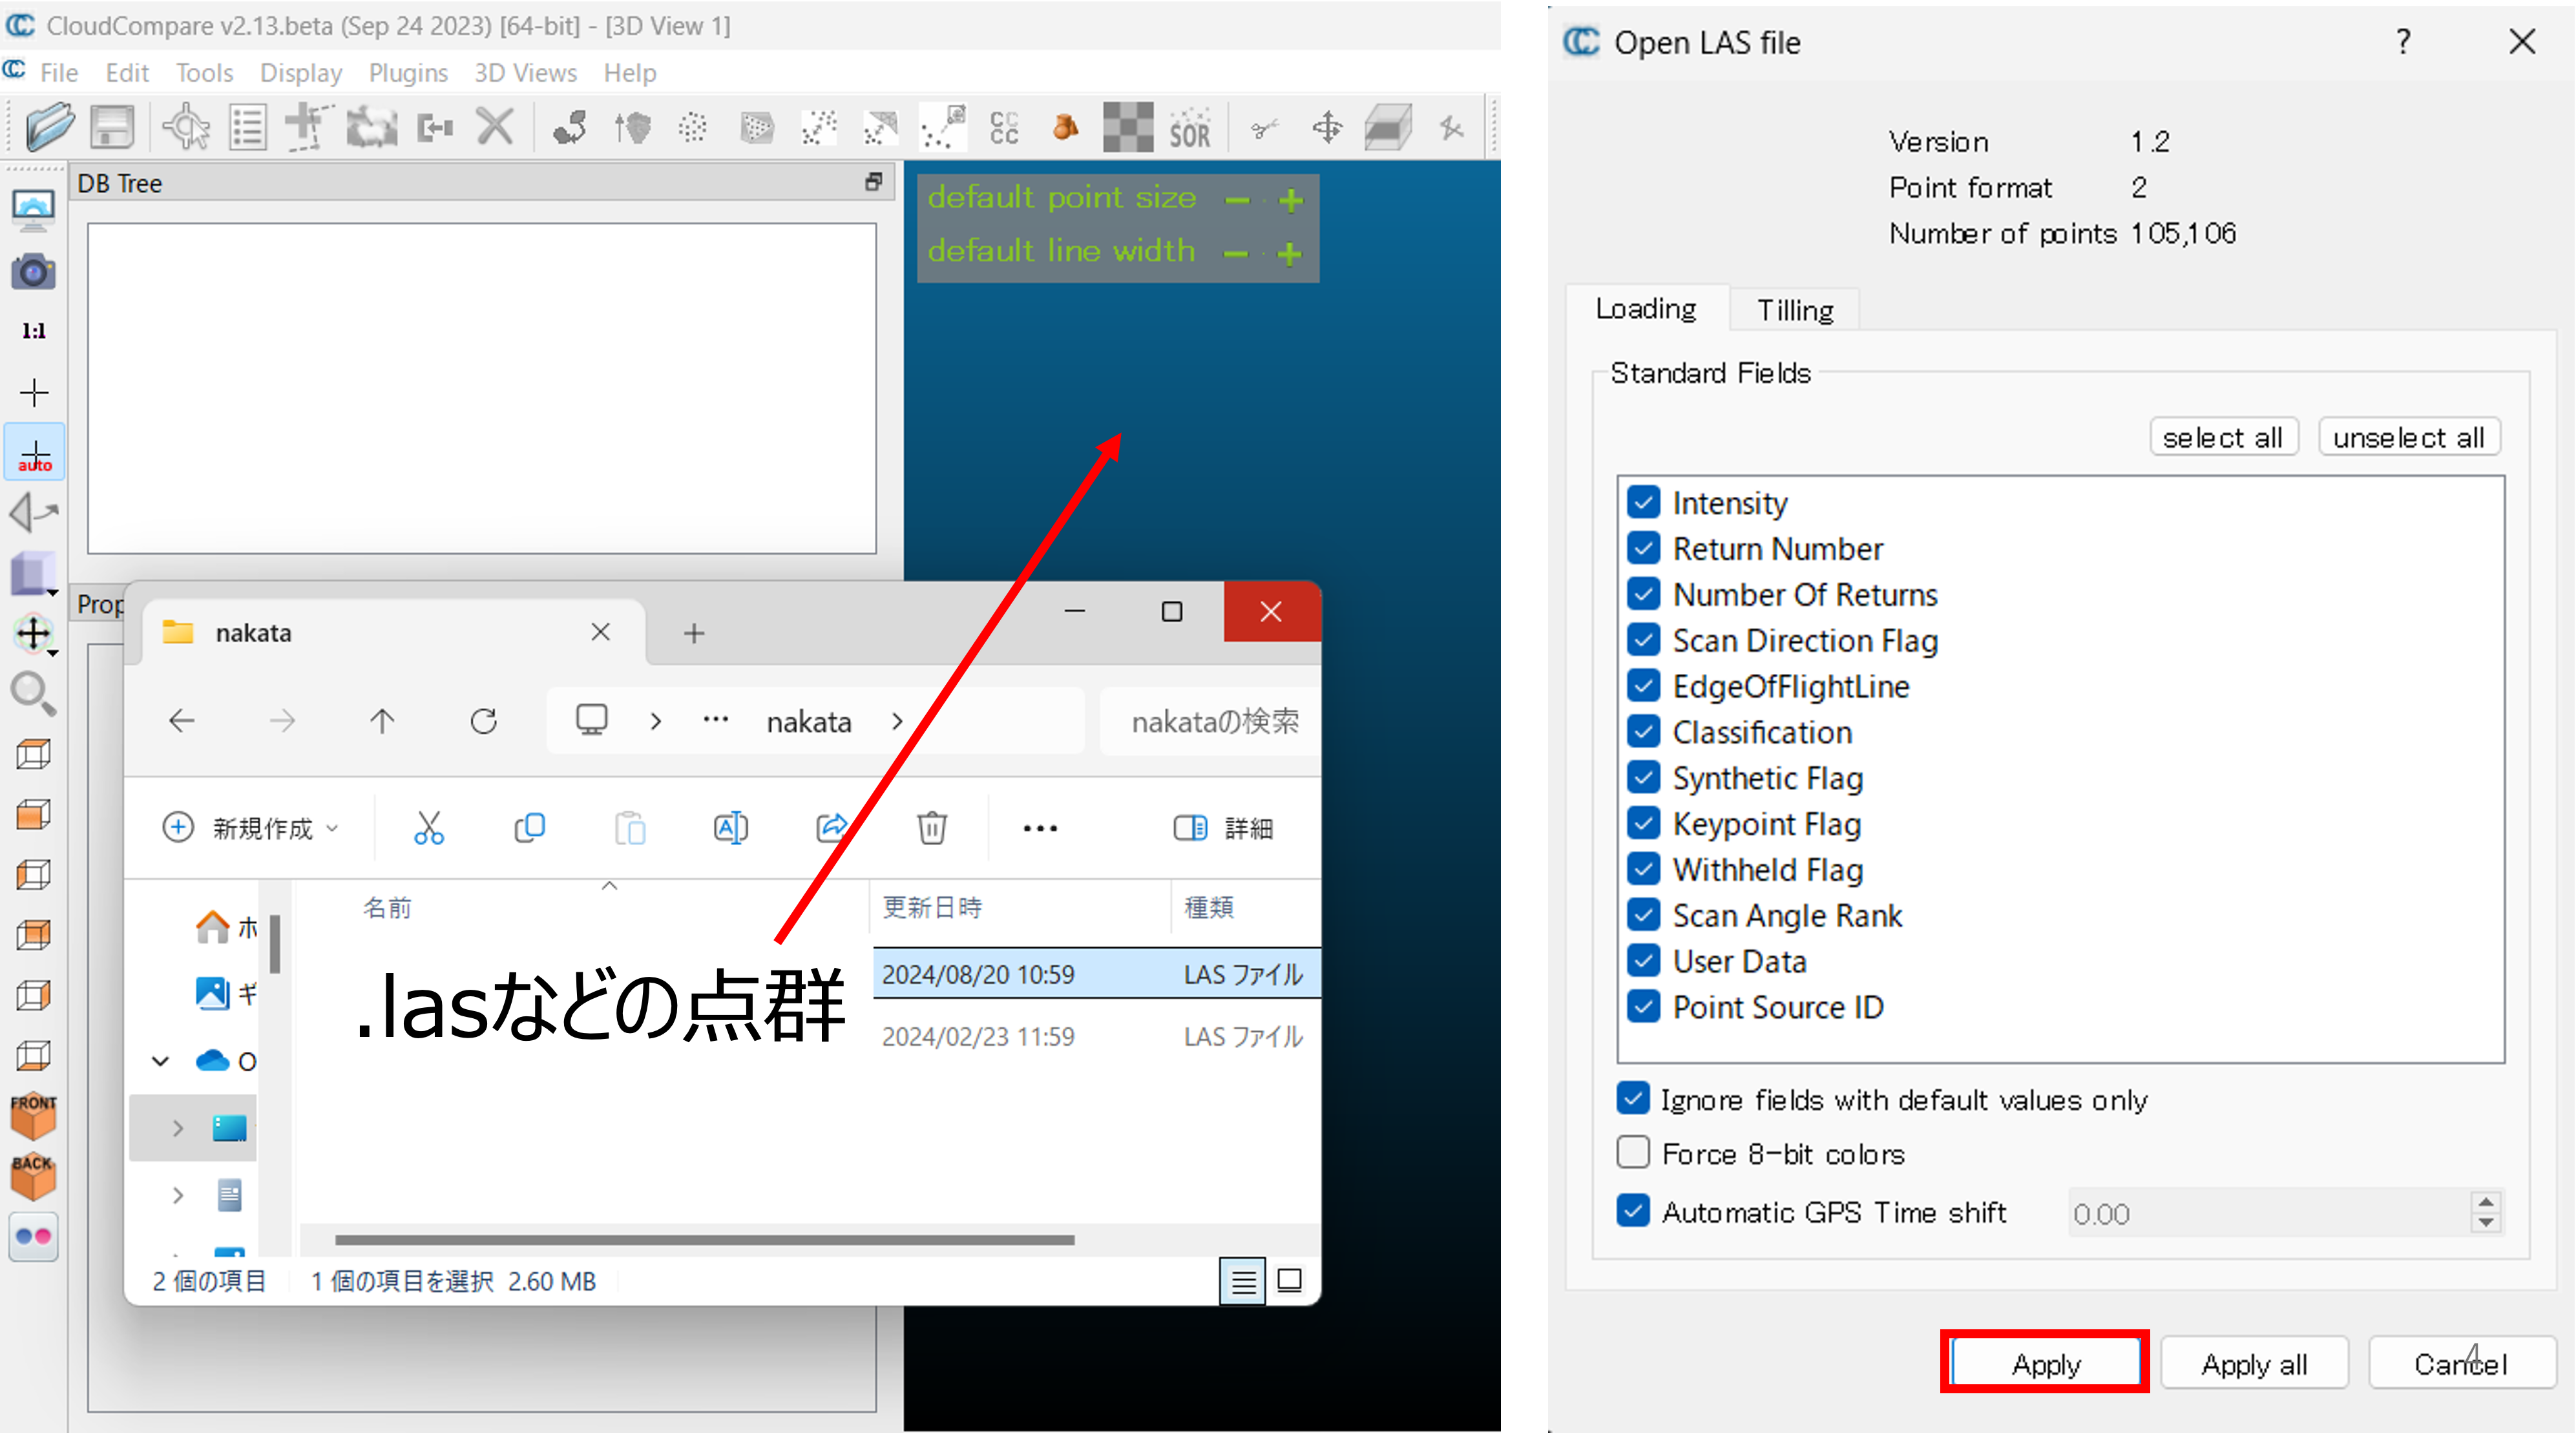
Task: Increase default point size with plus
Action: [1291, 201]
